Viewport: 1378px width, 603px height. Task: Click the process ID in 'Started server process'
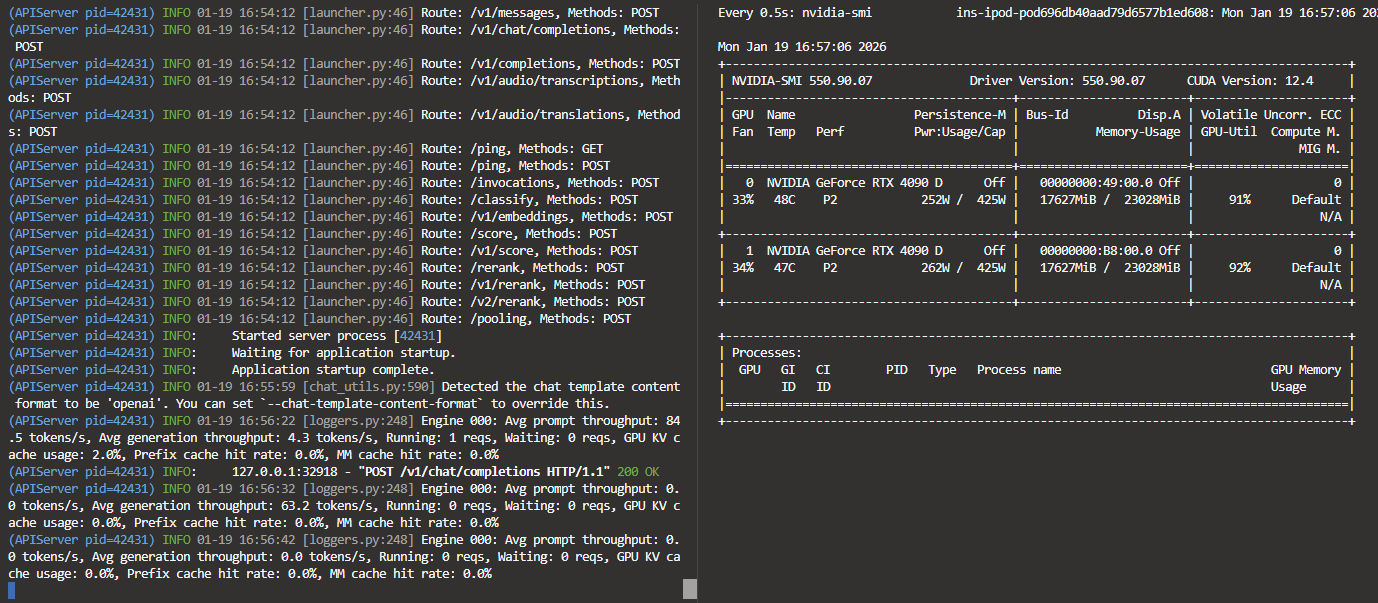[x=417, y=335]
